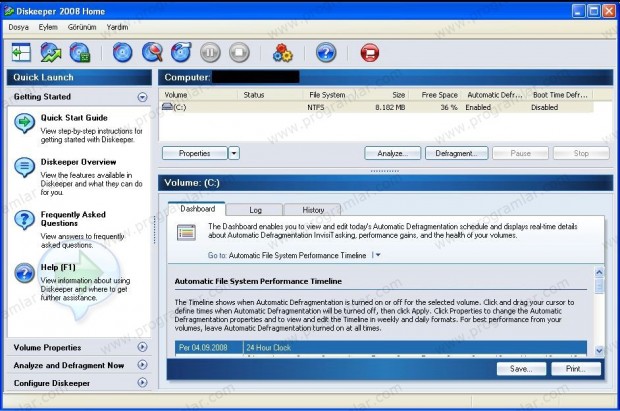Expand the Analyze and Defragment Now section
Viewport: 620px width, 411px height.
tap(142, 365)
